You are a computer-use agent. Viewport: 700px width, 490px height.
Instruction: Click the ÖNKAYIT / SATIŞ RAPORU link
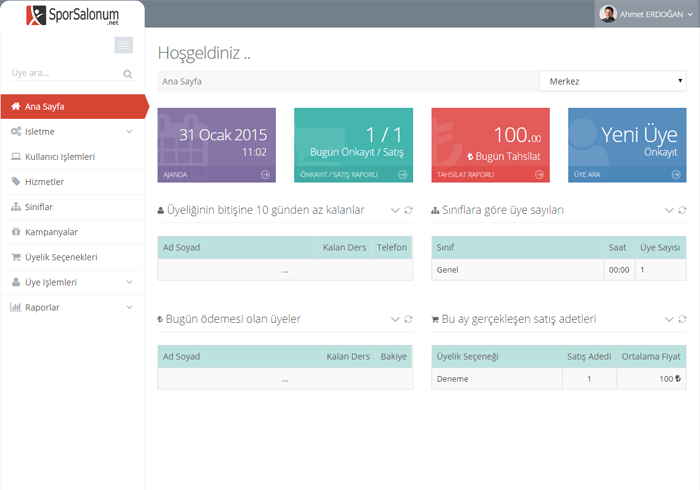coord(338,174)
